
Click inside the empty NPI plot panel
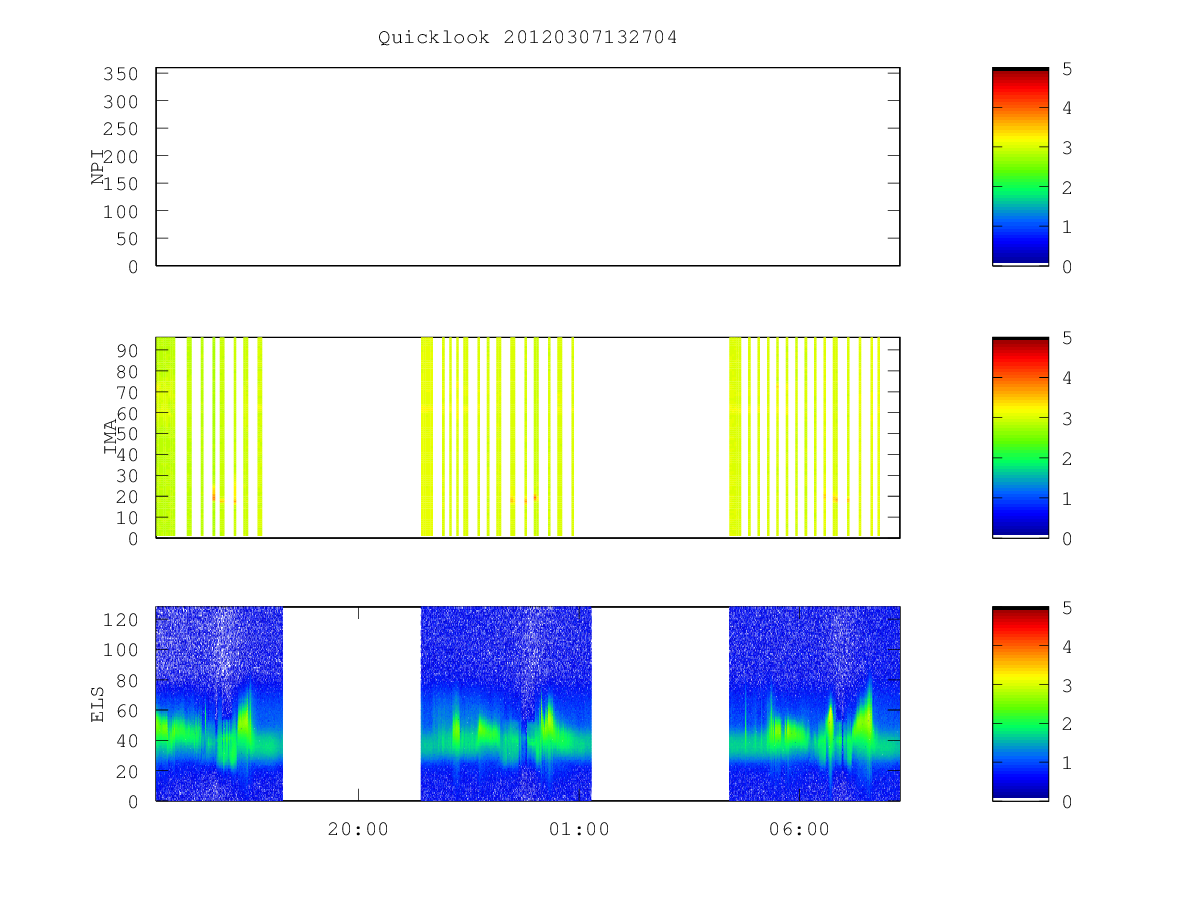(528, 166)
